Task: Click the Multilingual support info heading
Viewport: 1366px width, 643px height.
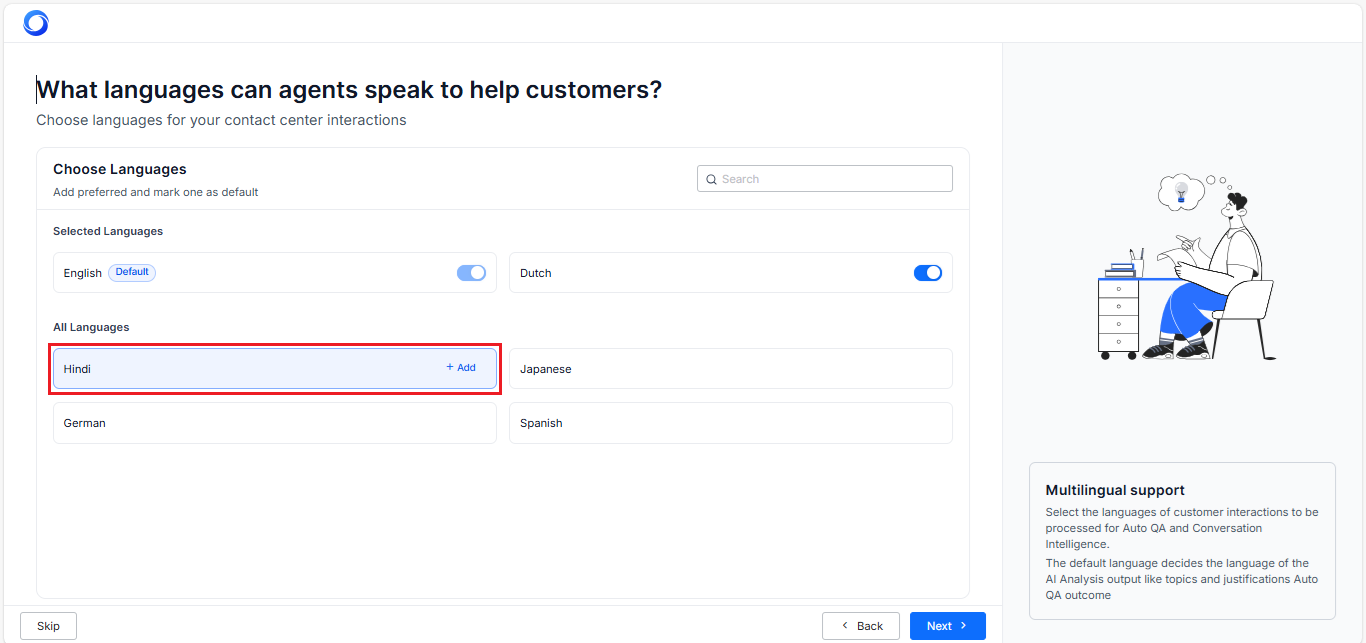Action: point(1115,490)
